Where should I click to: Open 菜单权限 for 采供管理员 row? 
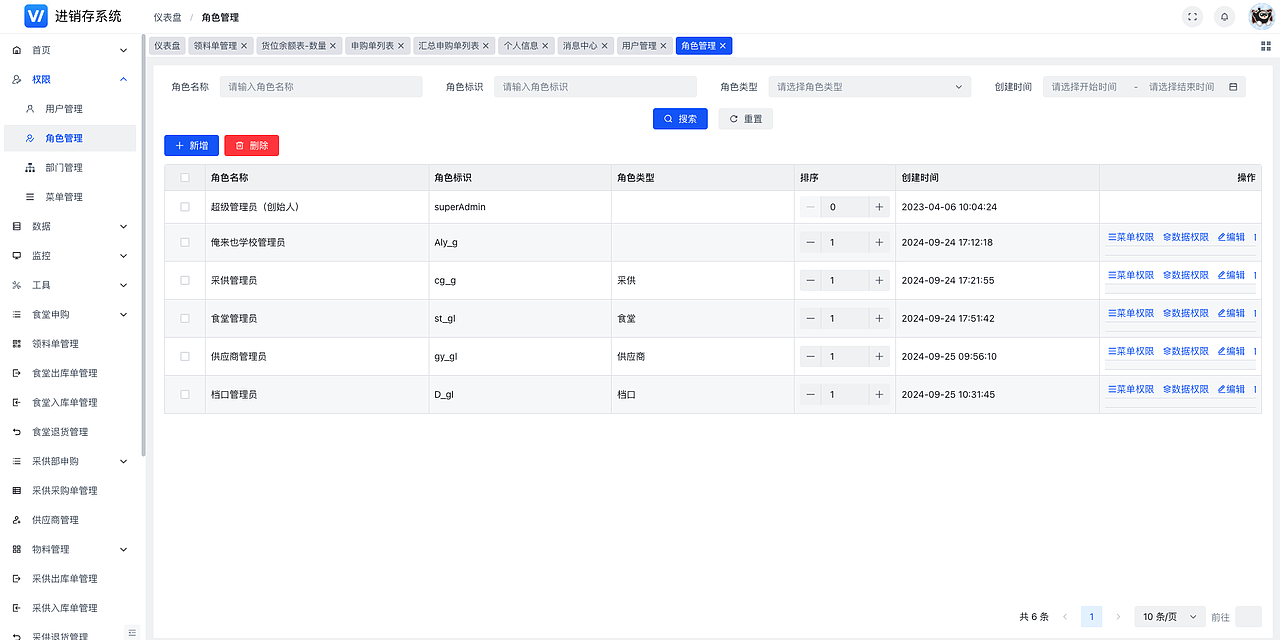[1131, 275]
